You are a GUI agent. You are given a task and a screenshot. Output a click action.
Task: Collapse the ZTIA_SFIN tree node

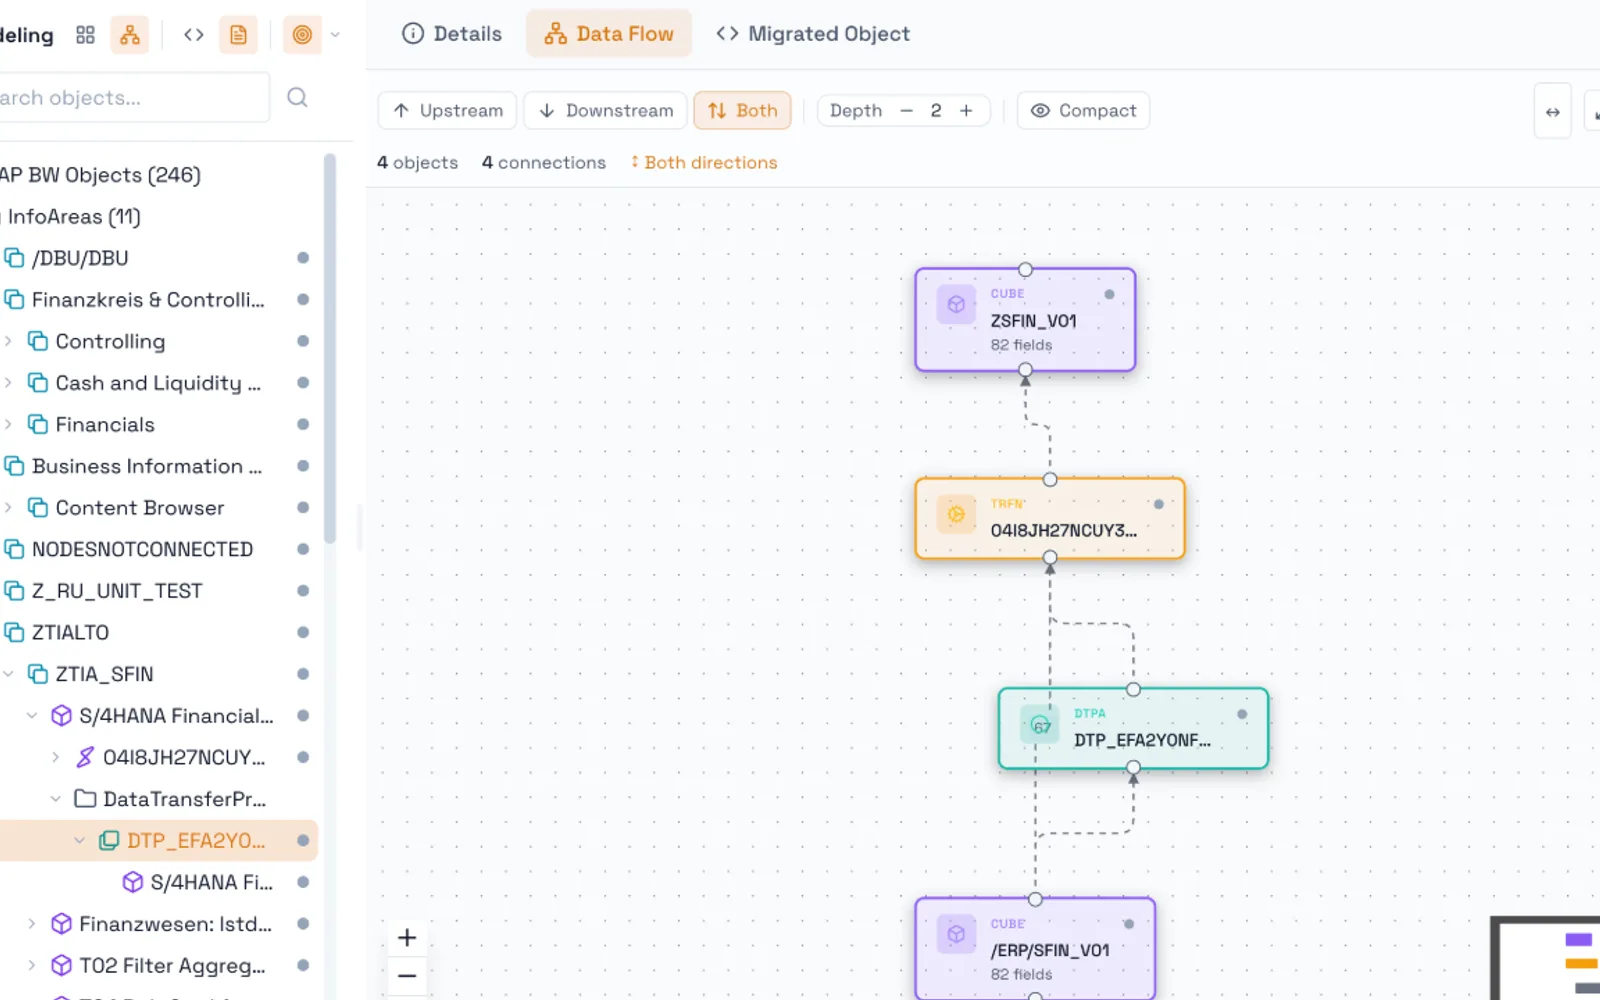point(8,674)
